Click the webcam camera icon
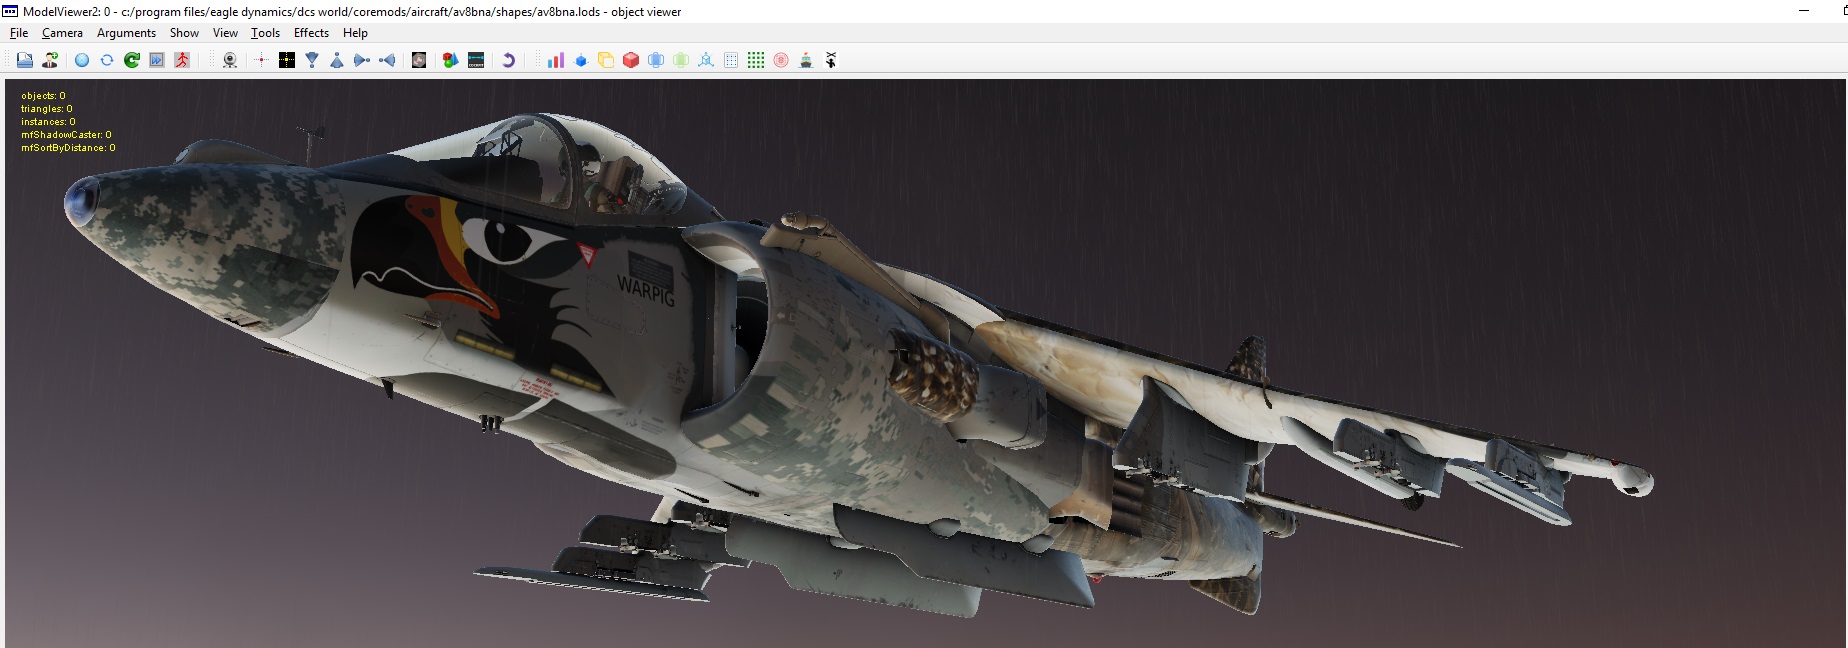Viewport: 1848px width, 648px height. (230, 60)
